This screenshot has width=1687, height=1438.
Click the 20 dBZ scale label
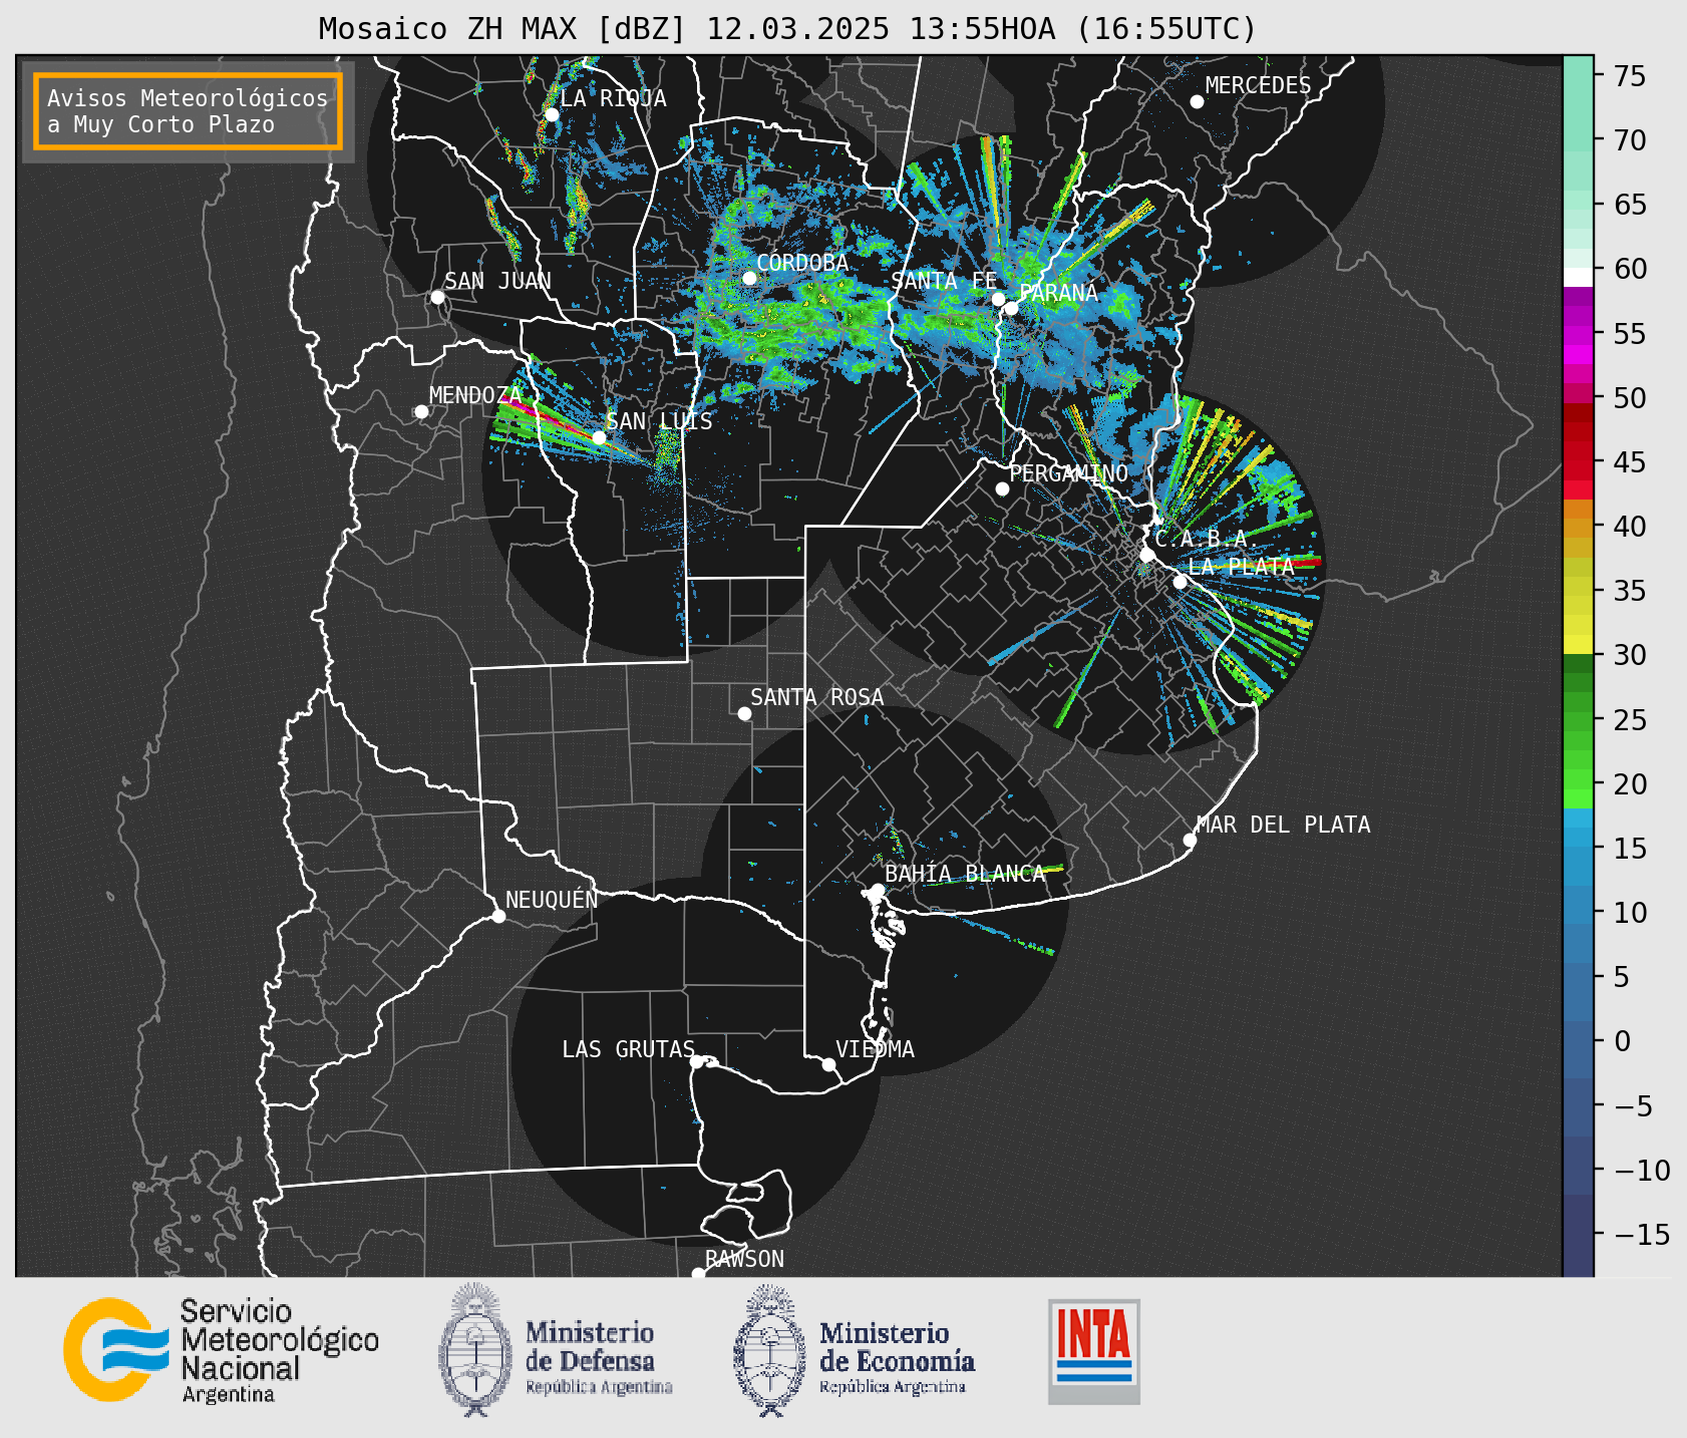1630,785
